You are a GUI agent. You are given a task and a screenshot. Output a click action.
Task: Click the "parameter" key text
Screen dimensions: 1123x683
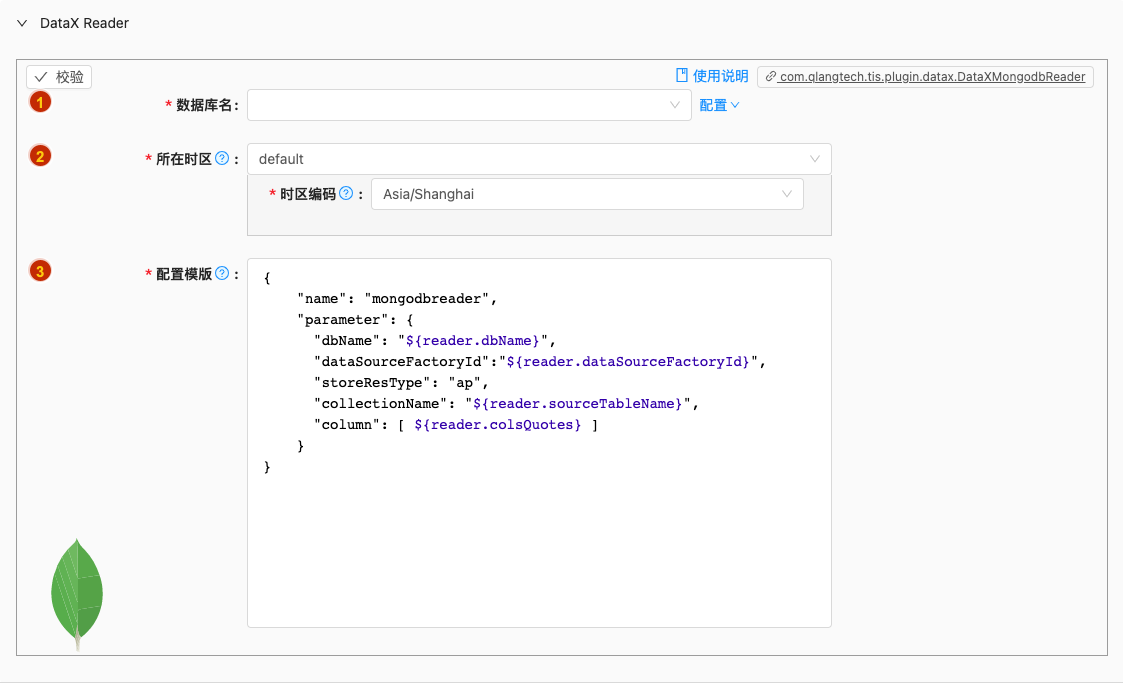tap(343, 320)
